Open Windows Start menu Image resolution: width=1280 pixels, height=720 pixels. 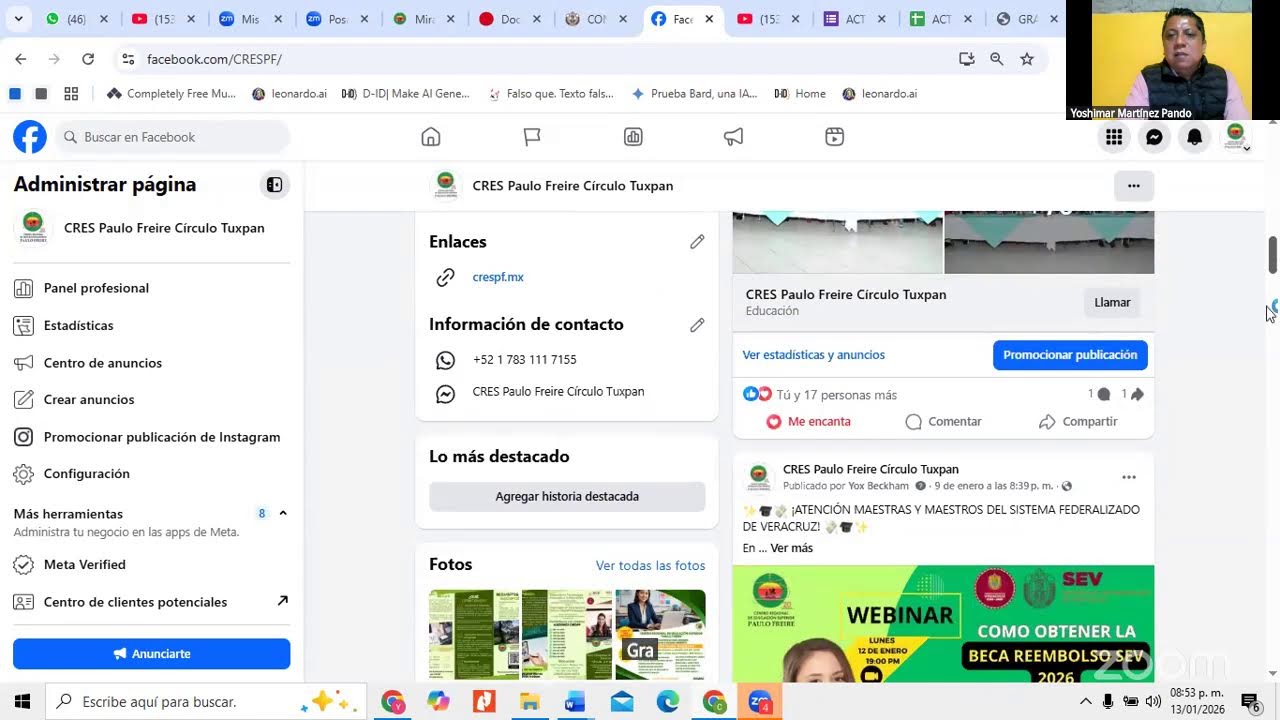click(x=22, y=702)
